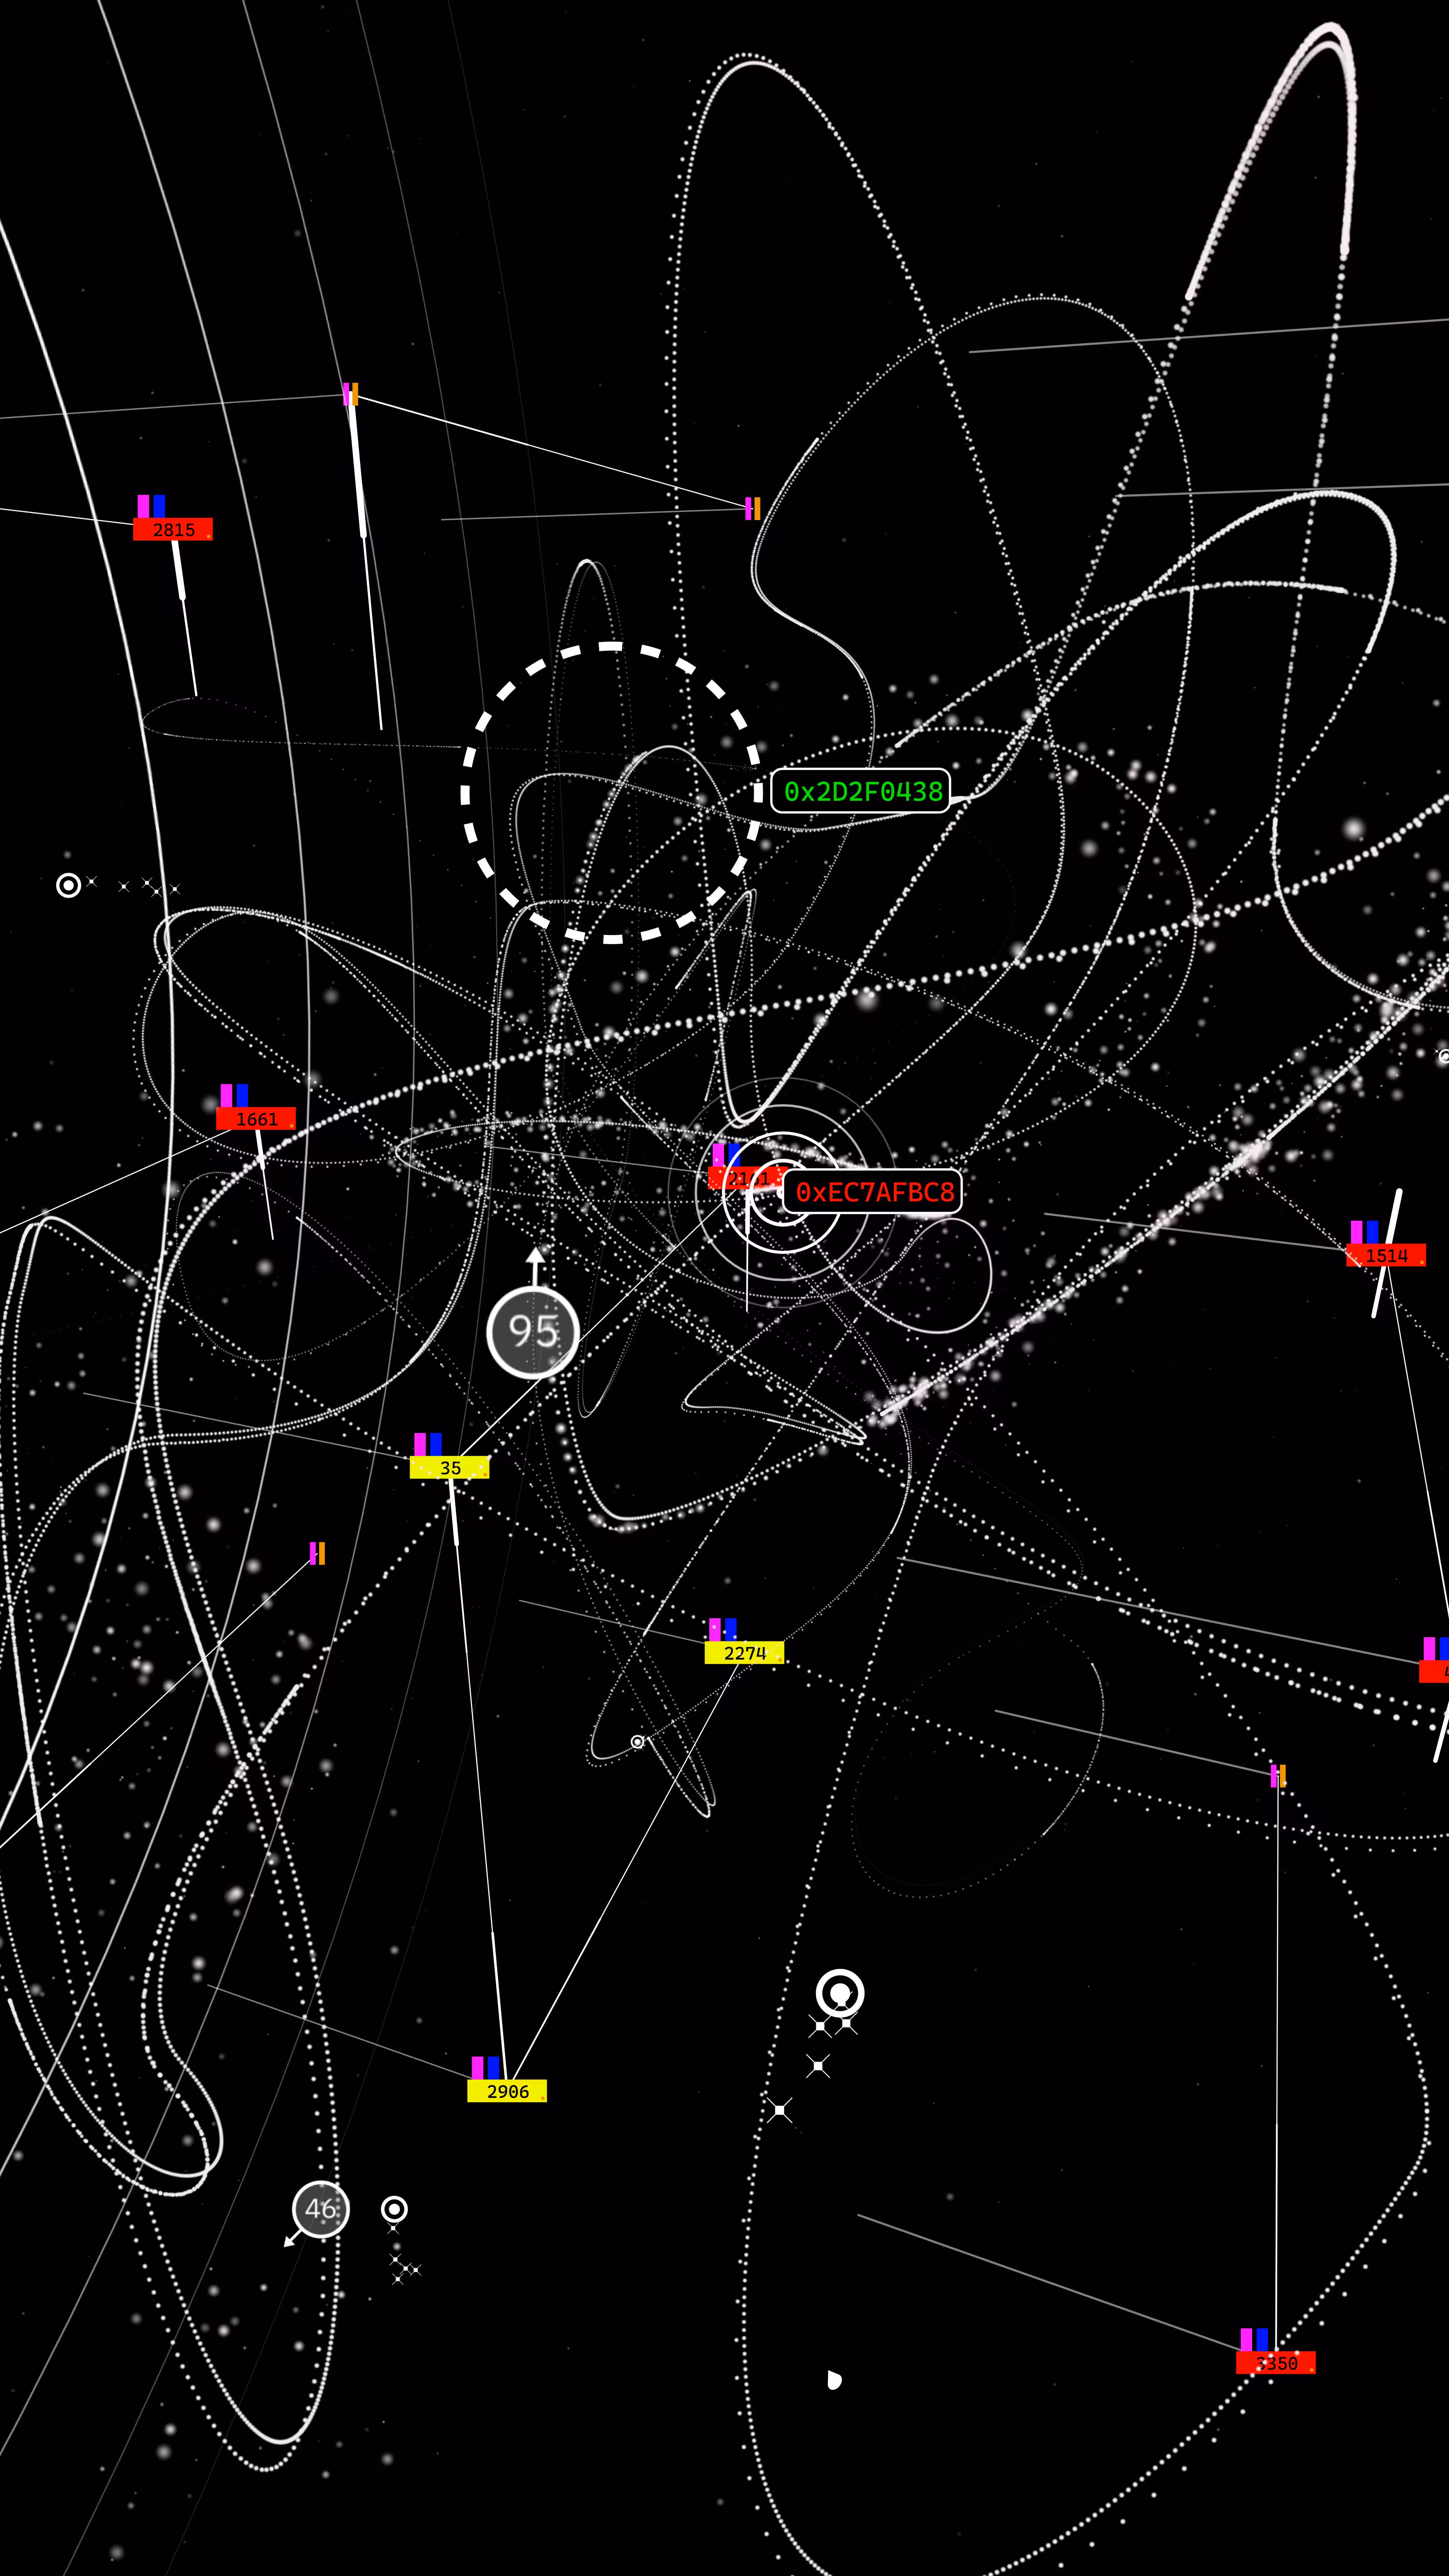Click the bullseye icon right of circle 46
The width and height of the screenshot is (1449, 2576).
394,2209
